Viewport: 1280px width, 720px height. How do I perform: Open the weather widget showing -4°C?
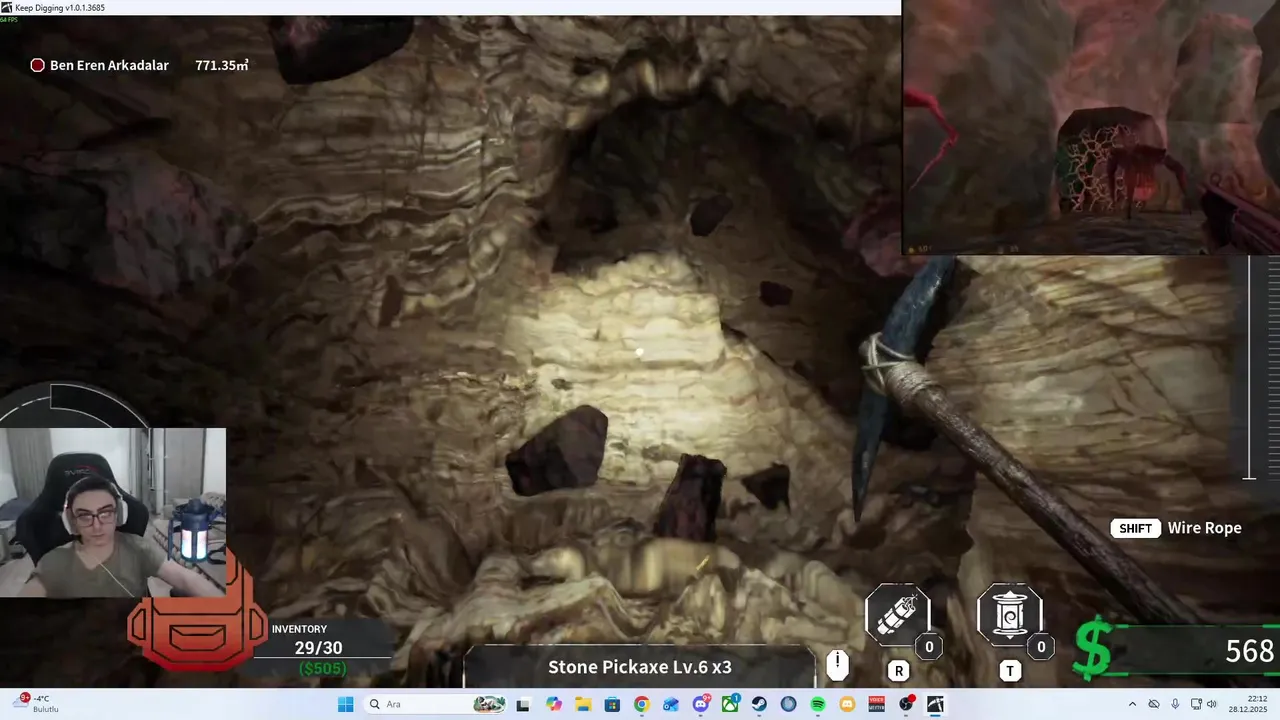coord(38,704)
